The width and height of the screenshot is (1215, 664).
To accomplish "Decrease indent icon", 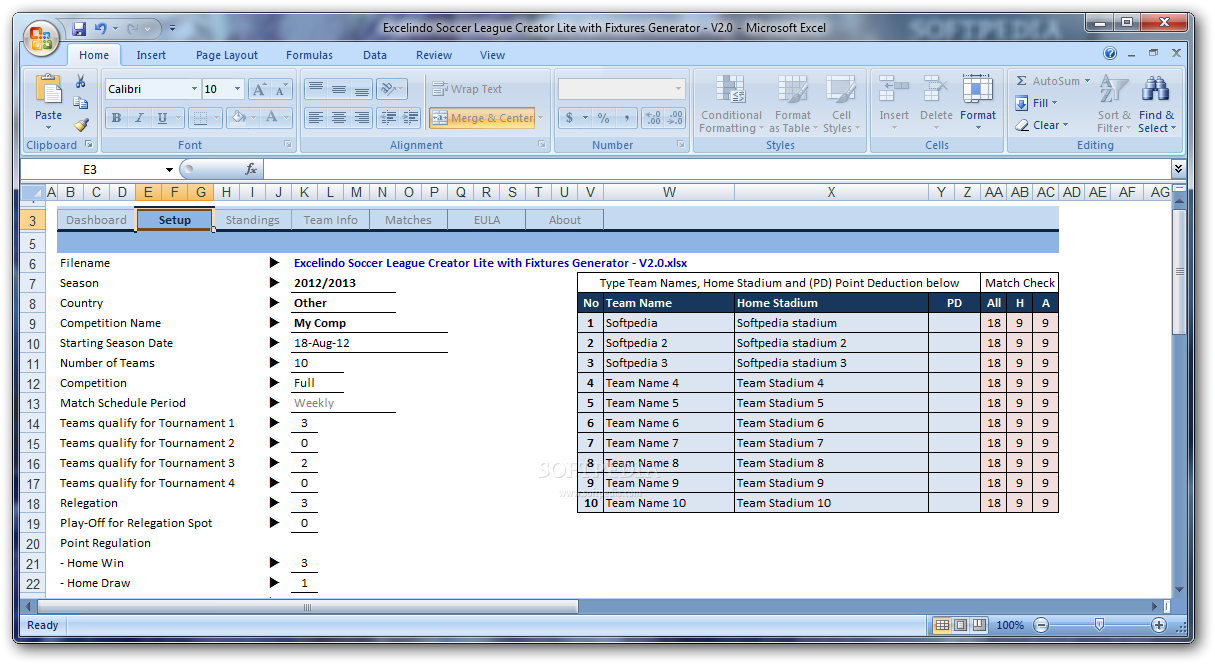I will pyautogui.click(x=388, y=118).
